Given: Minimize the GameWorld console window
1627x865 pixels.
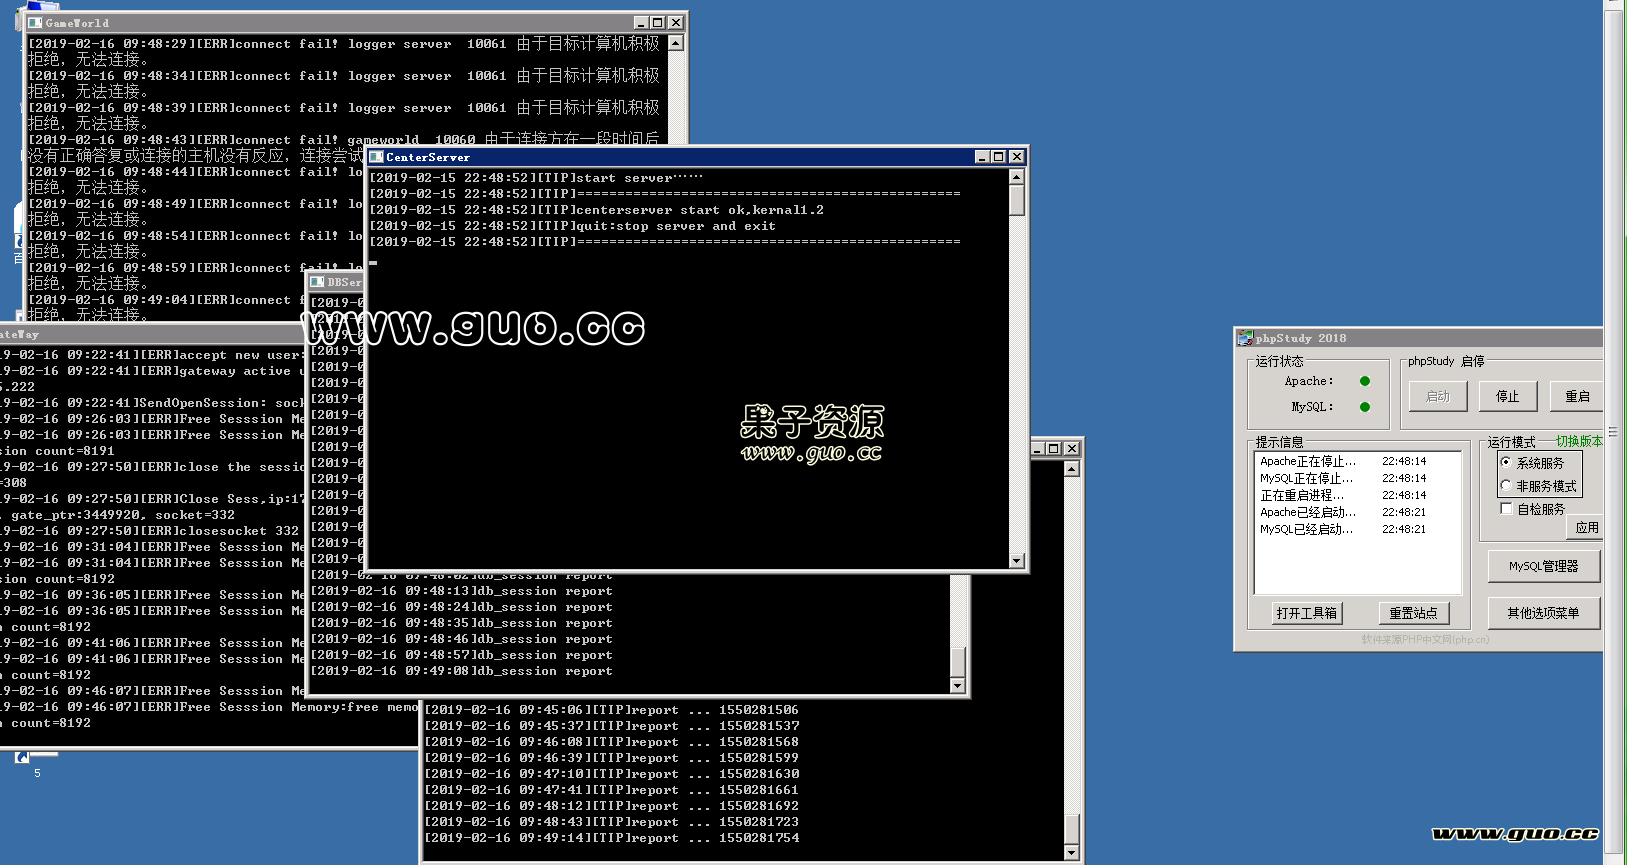Looking at the screenshot, I should [x=641, y=22].
